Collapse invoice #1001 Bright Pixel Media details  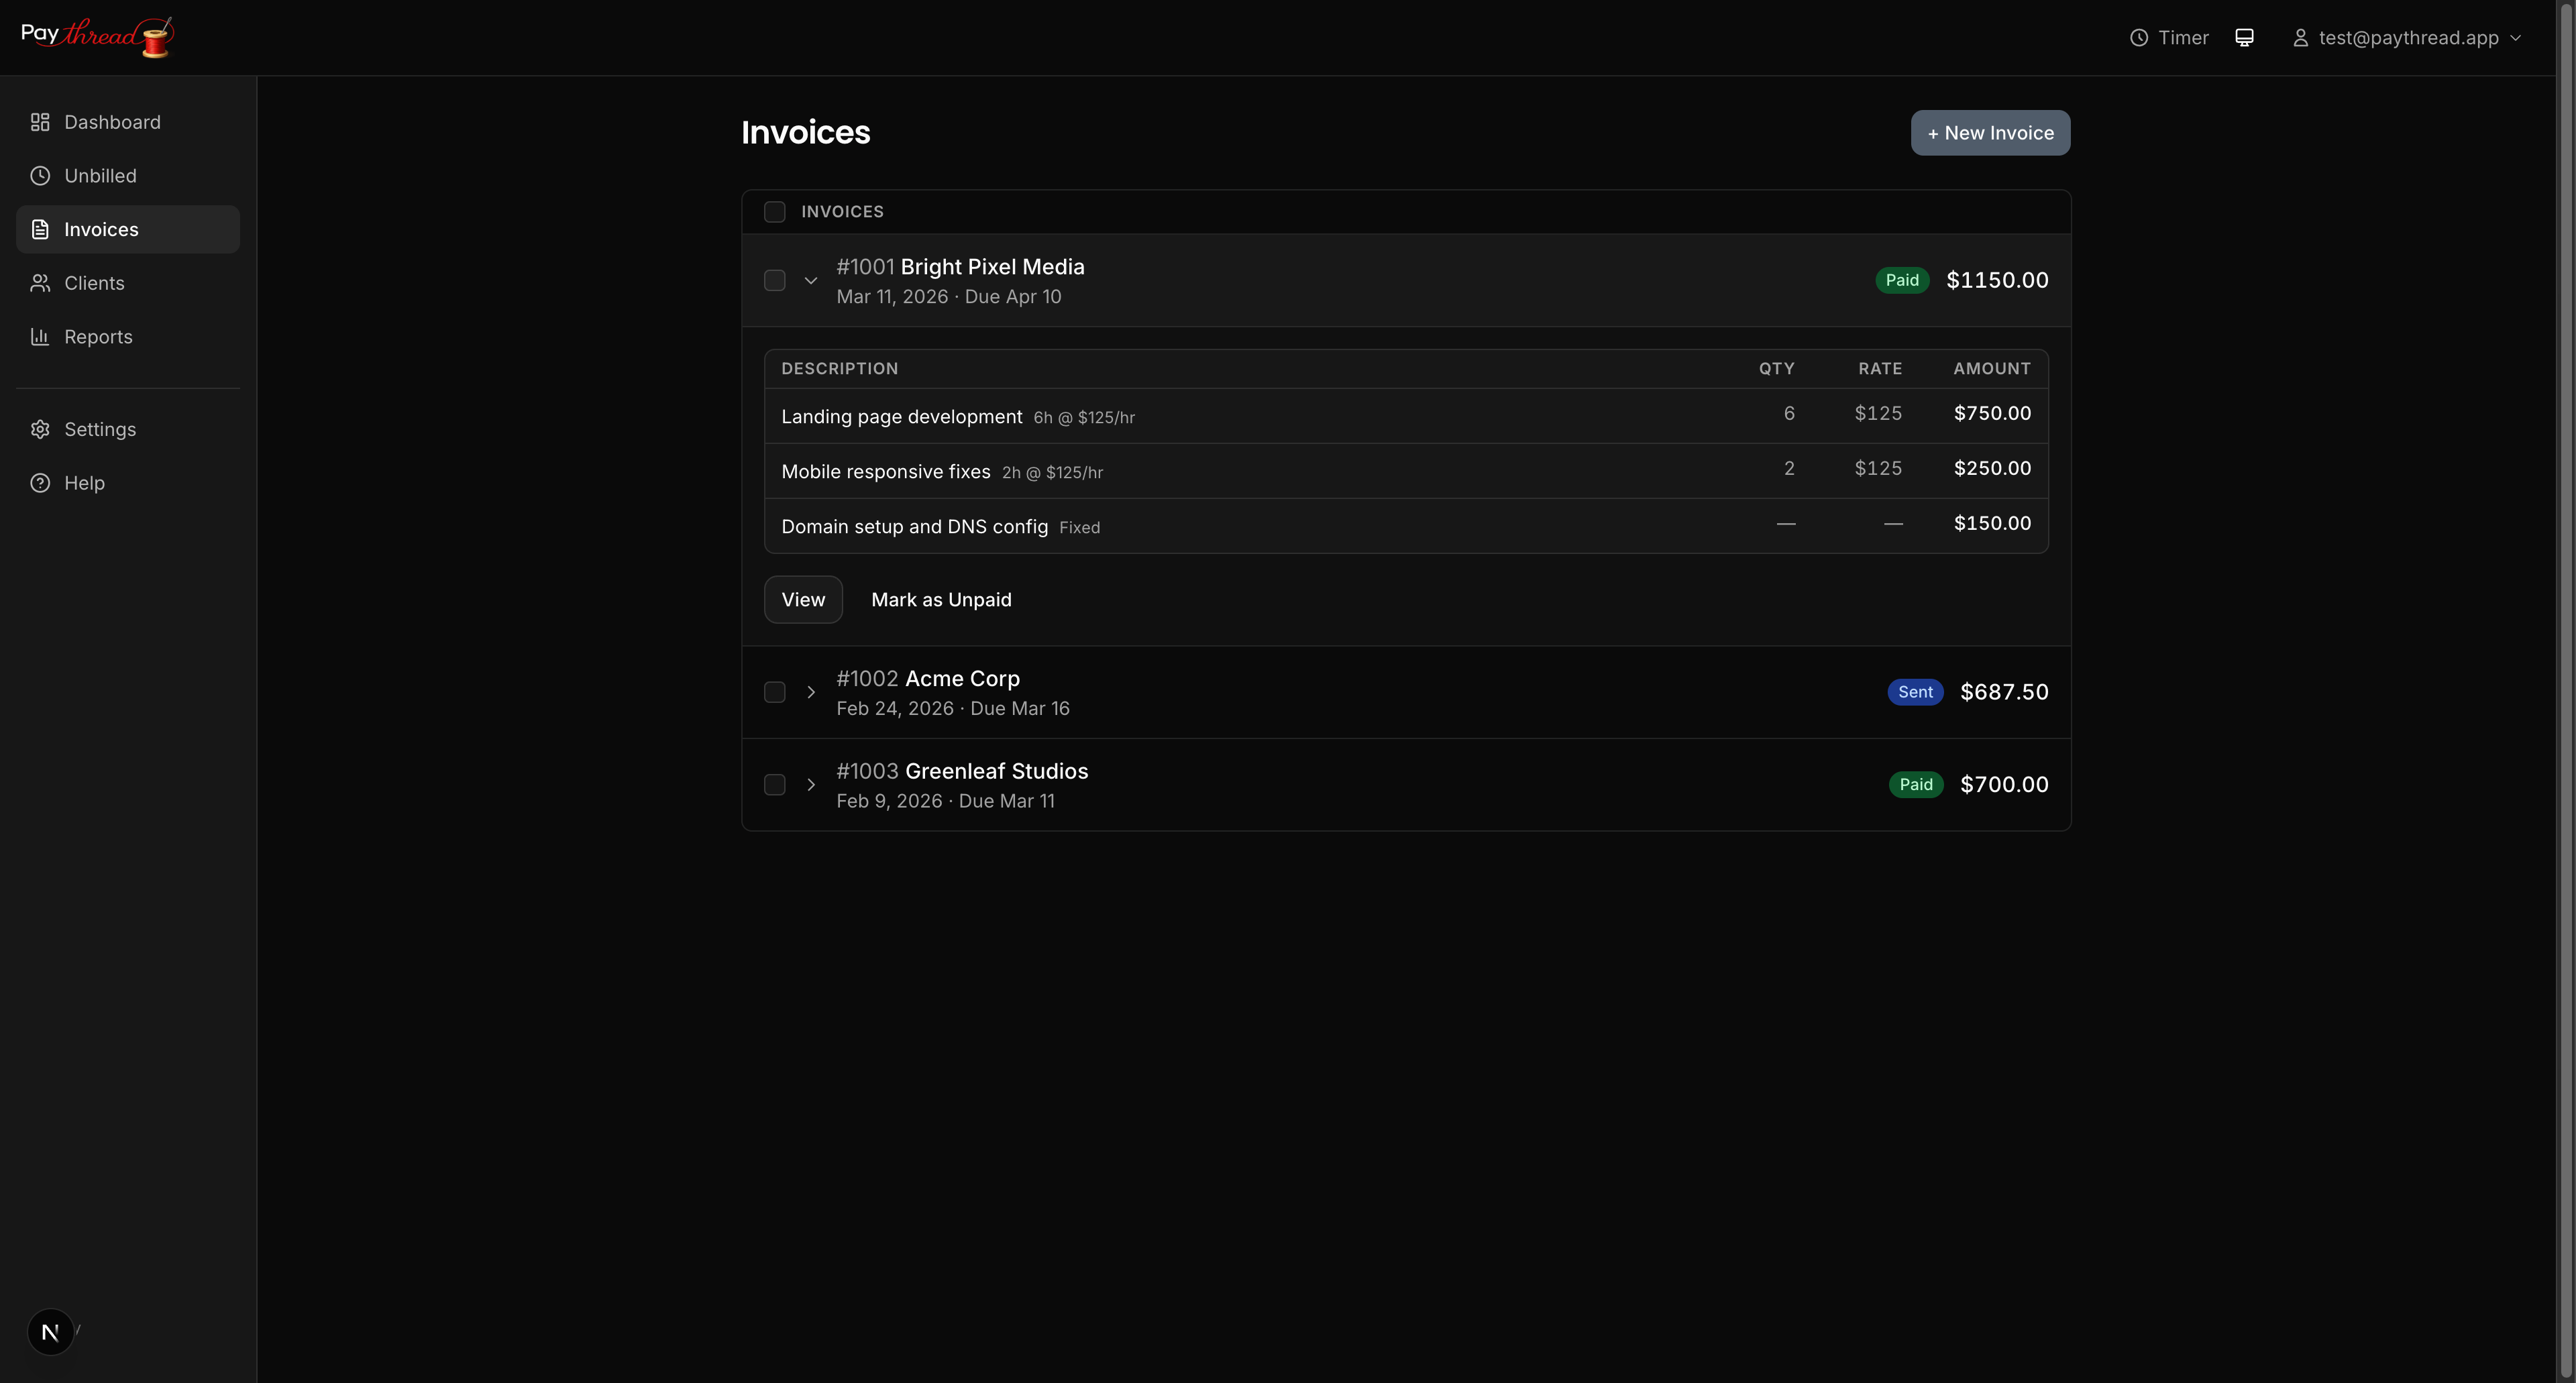(811, 280)
